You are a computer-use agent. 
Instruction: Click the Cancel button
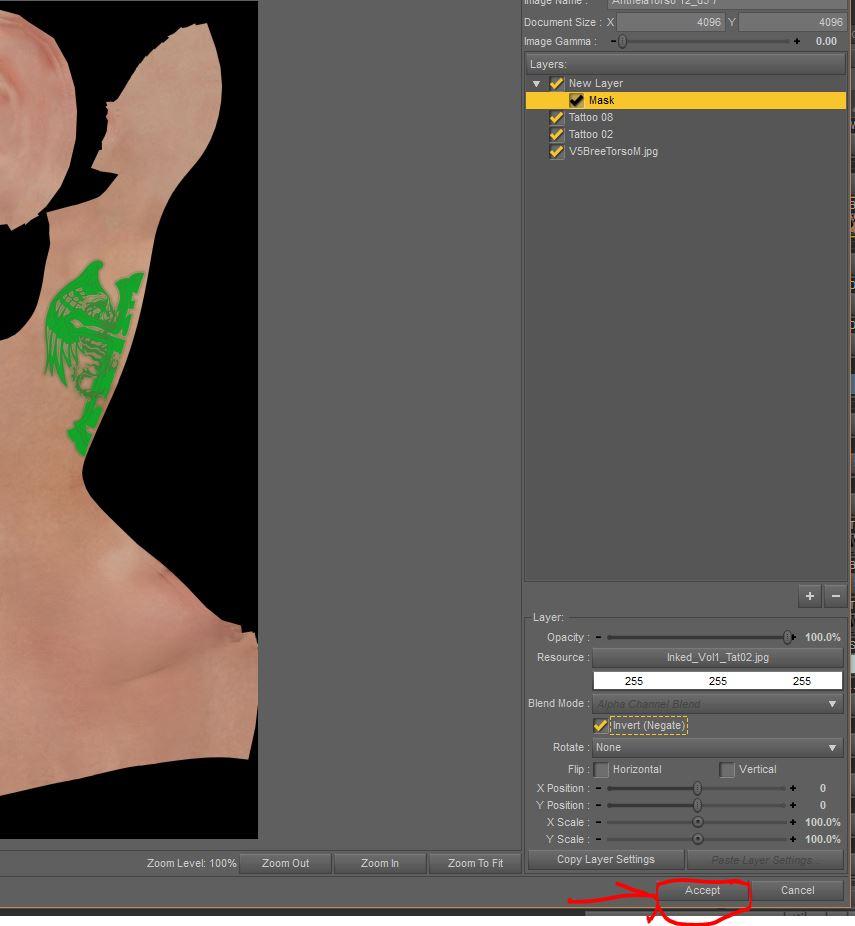(797, 890)
